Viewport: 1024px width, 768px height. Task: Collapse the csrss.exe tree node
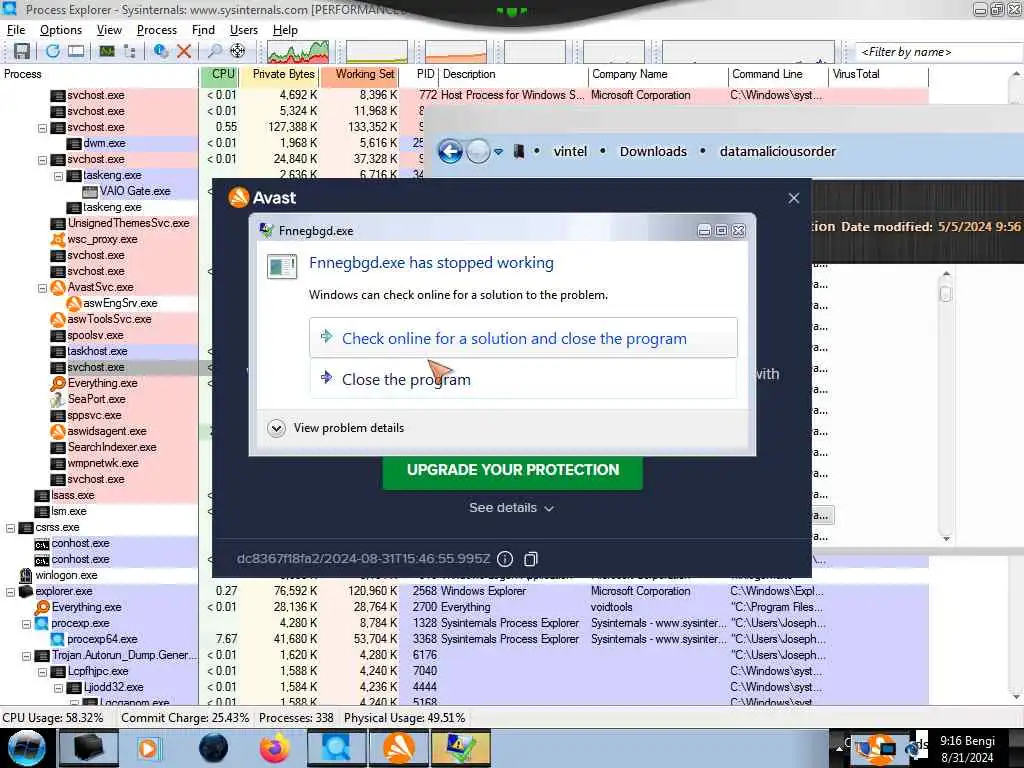pos(10,528)
